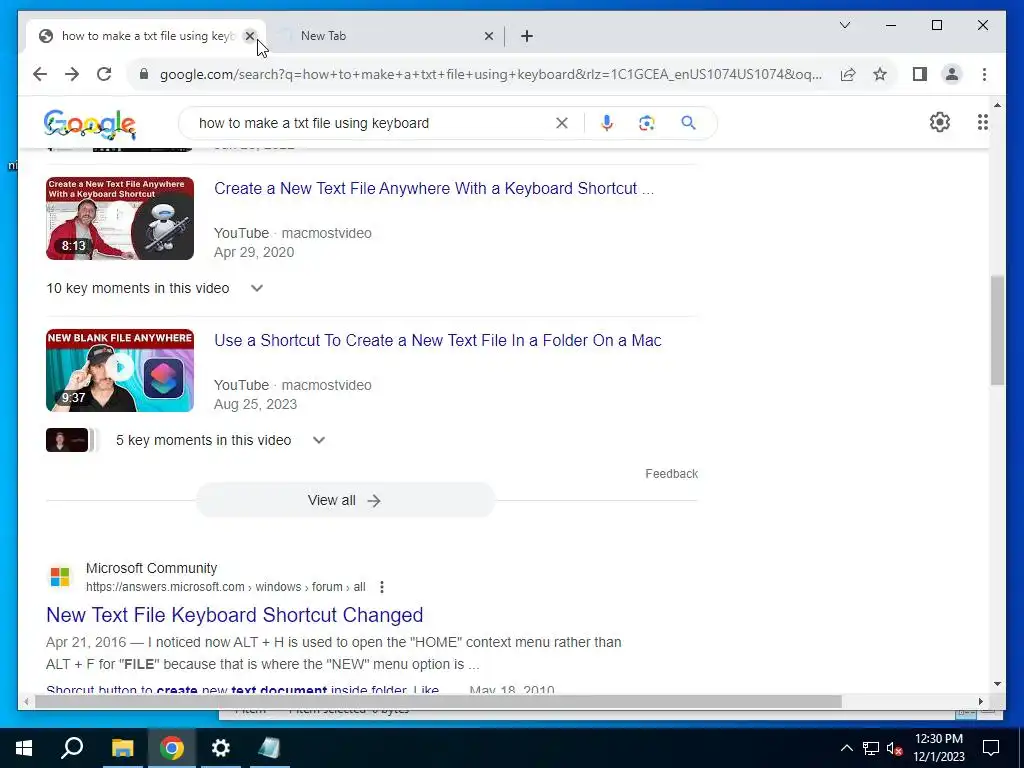Click the vertical page scrollbar thumb
The image size is (1024, 768).
(997, 330)
